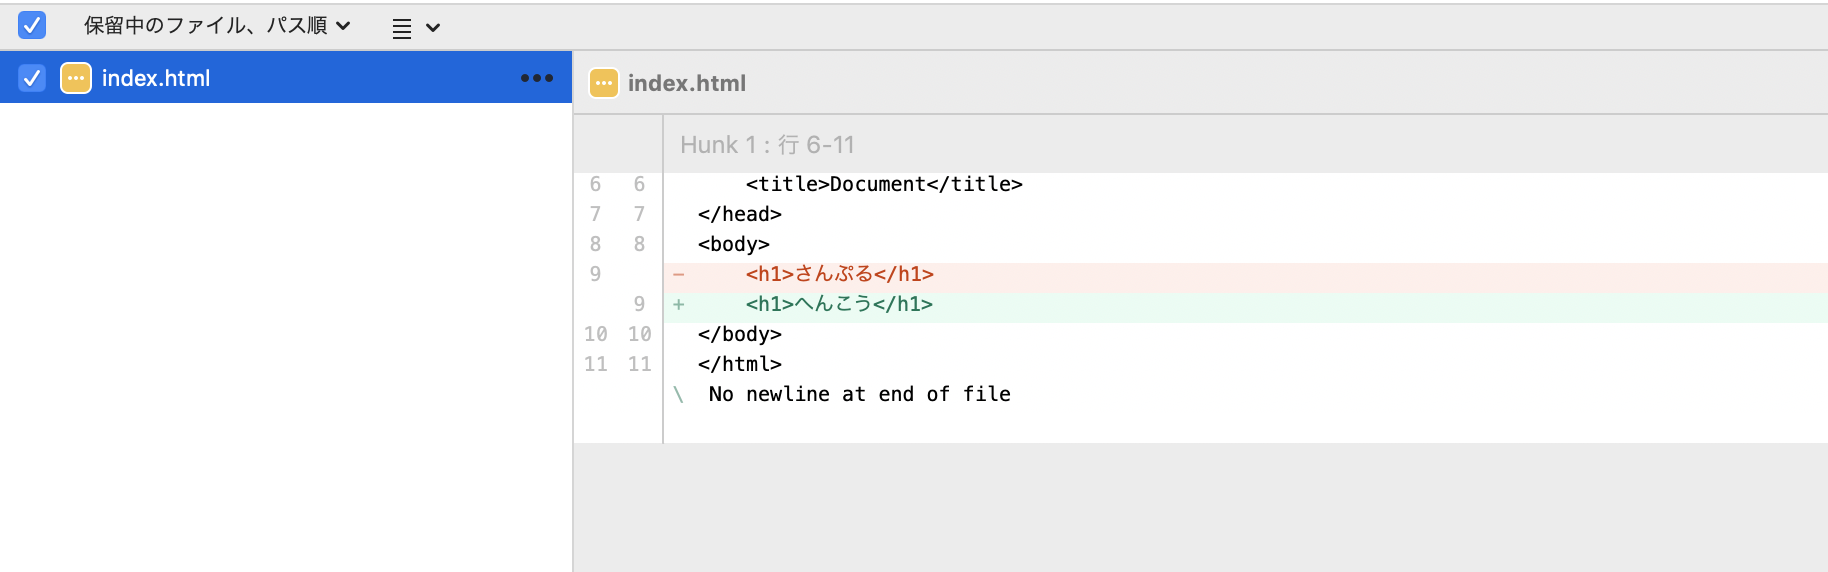Click the Hunk 1 : 行 6-11 header

(x=767, y=145)
